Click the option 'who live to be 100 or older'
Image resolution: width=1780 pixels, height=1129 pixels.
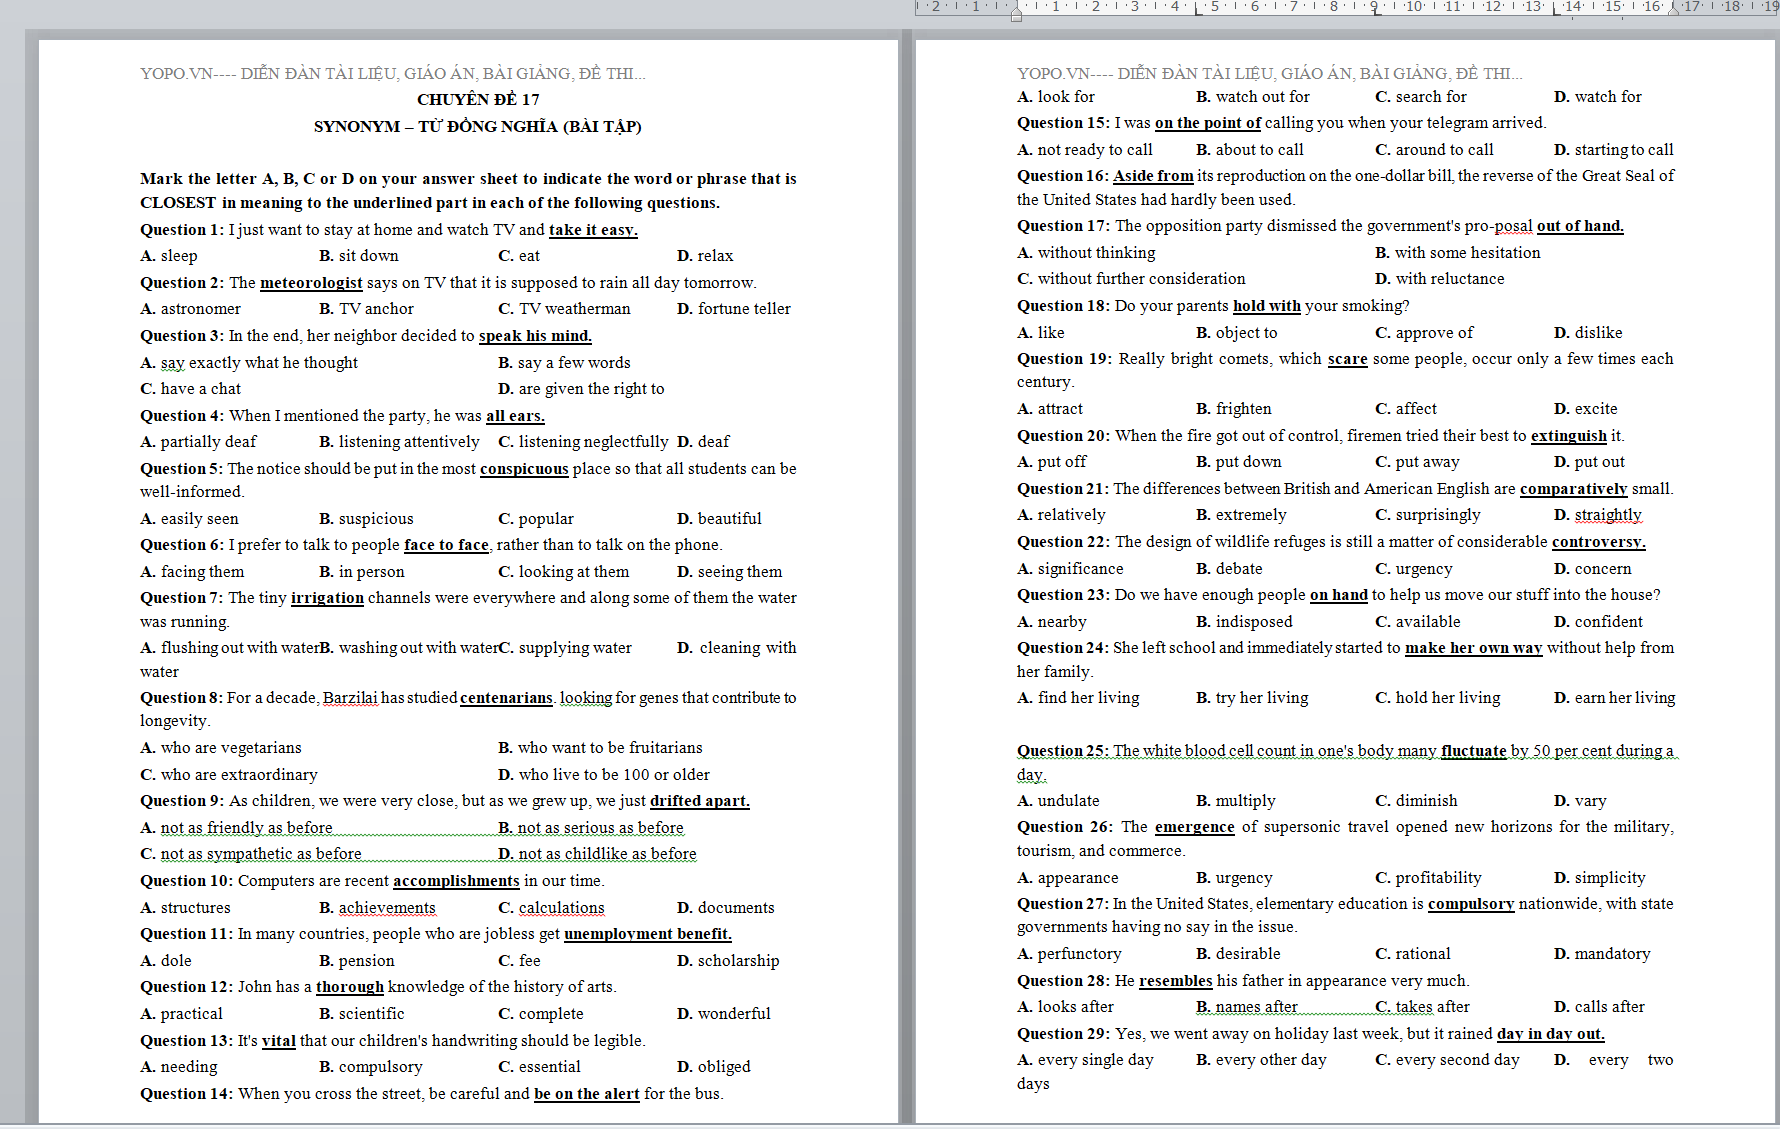point(614,775)
